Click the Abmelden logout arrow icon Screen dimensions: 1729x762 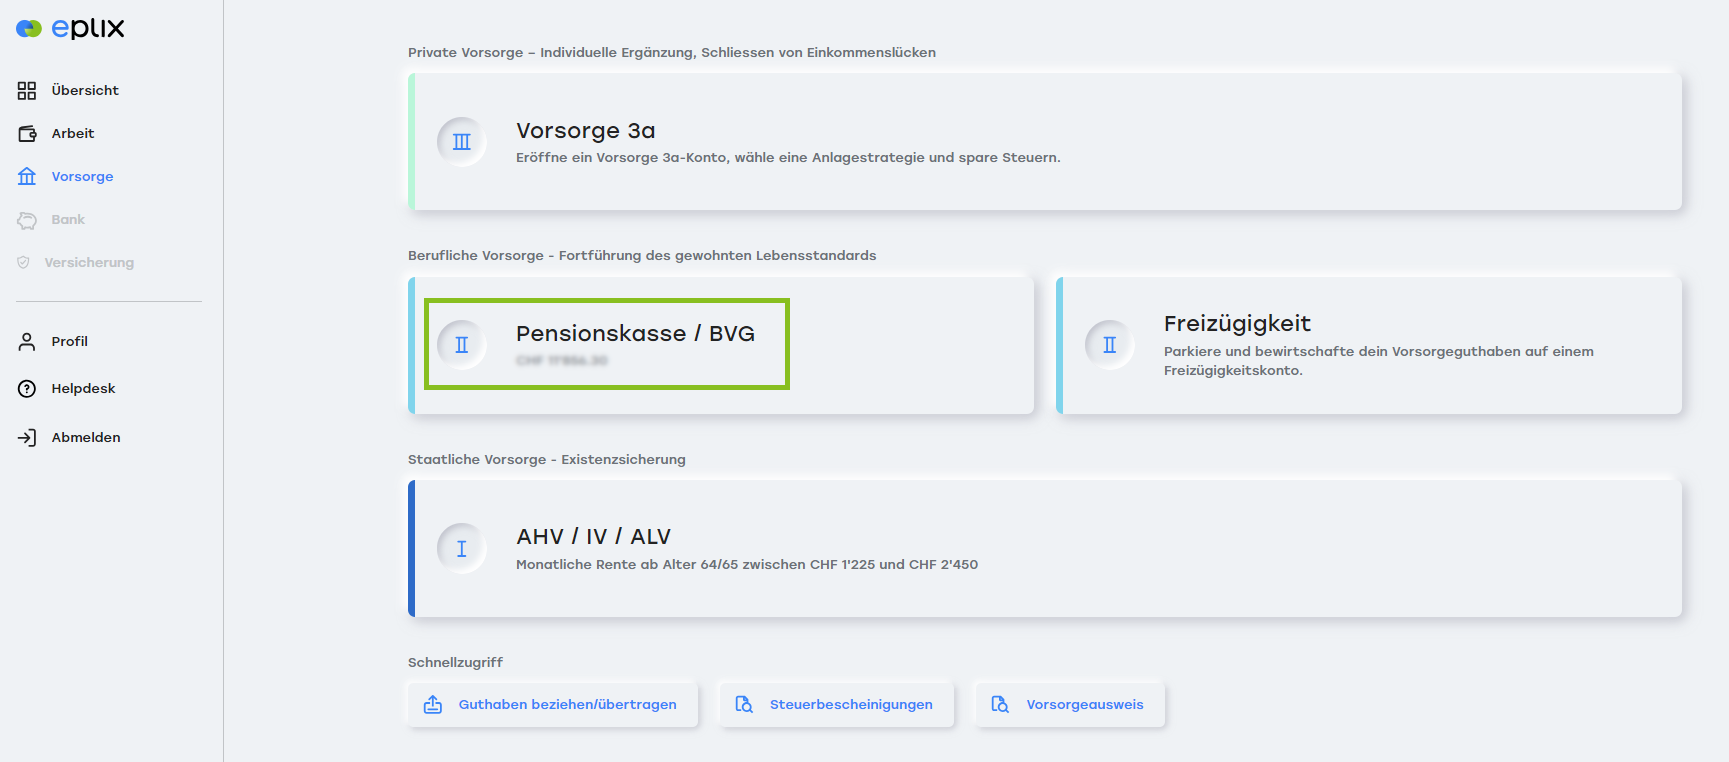coord(27,438)
